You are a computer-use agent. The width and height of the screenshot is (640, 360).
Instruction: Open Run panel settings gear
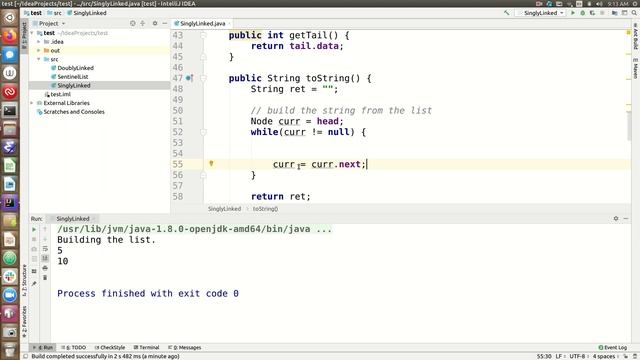coord(616,219)
